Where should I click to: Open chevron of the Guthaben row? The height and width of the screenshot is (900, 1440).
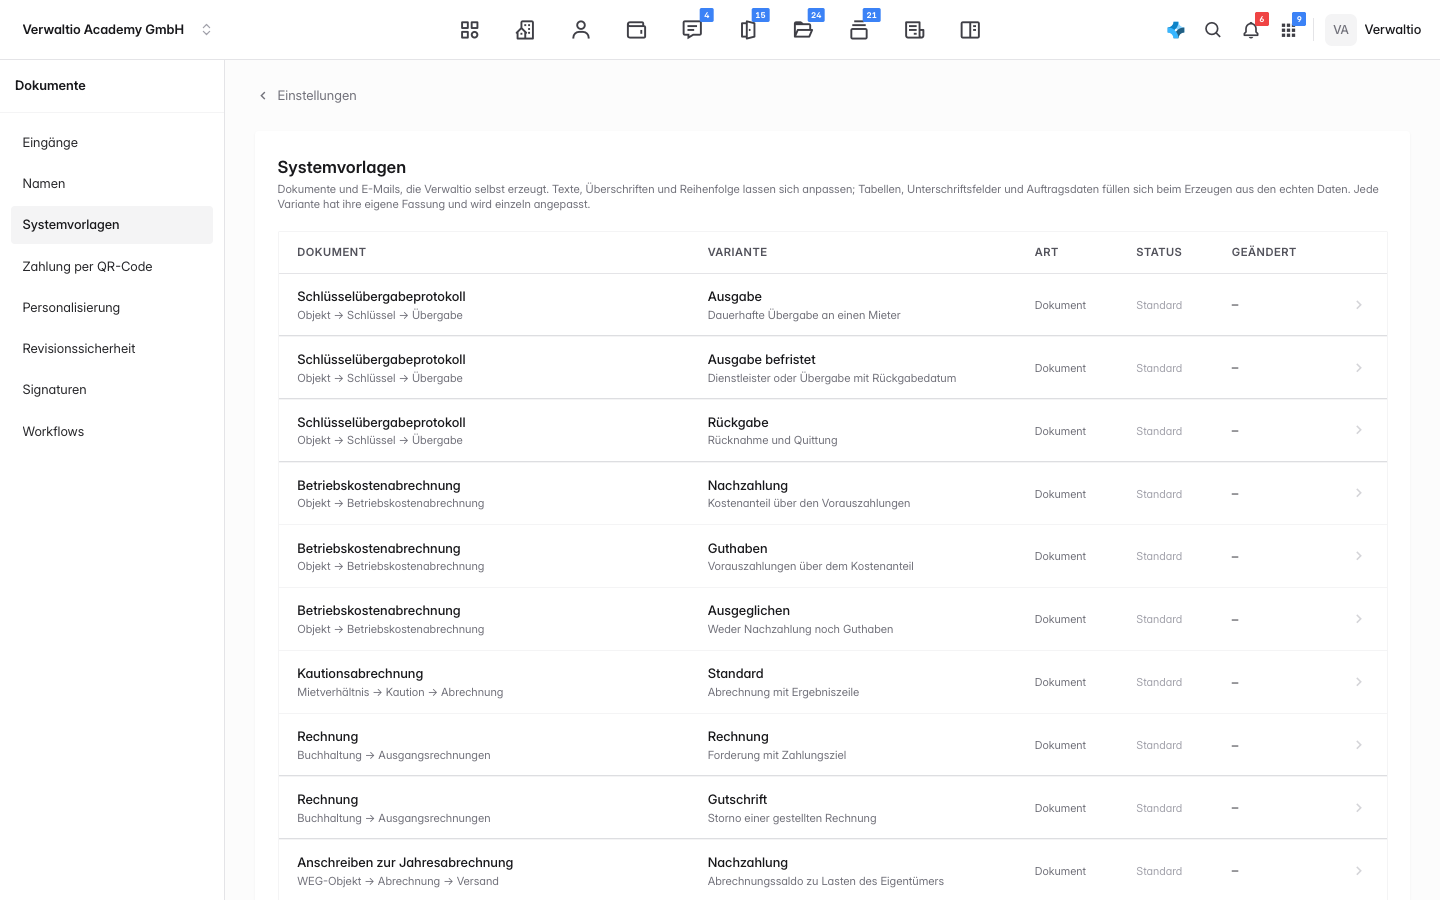pos(1358,556)
